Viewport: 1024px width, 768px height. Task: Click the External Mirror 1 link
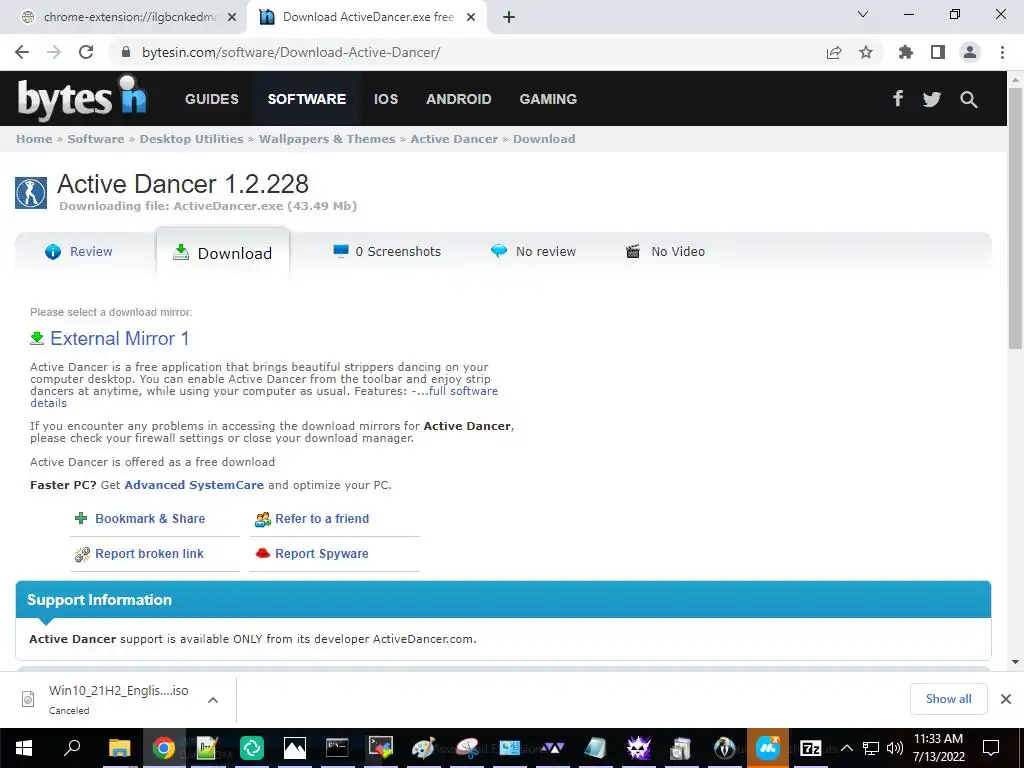pyautogui.click(x=120, y=338)
